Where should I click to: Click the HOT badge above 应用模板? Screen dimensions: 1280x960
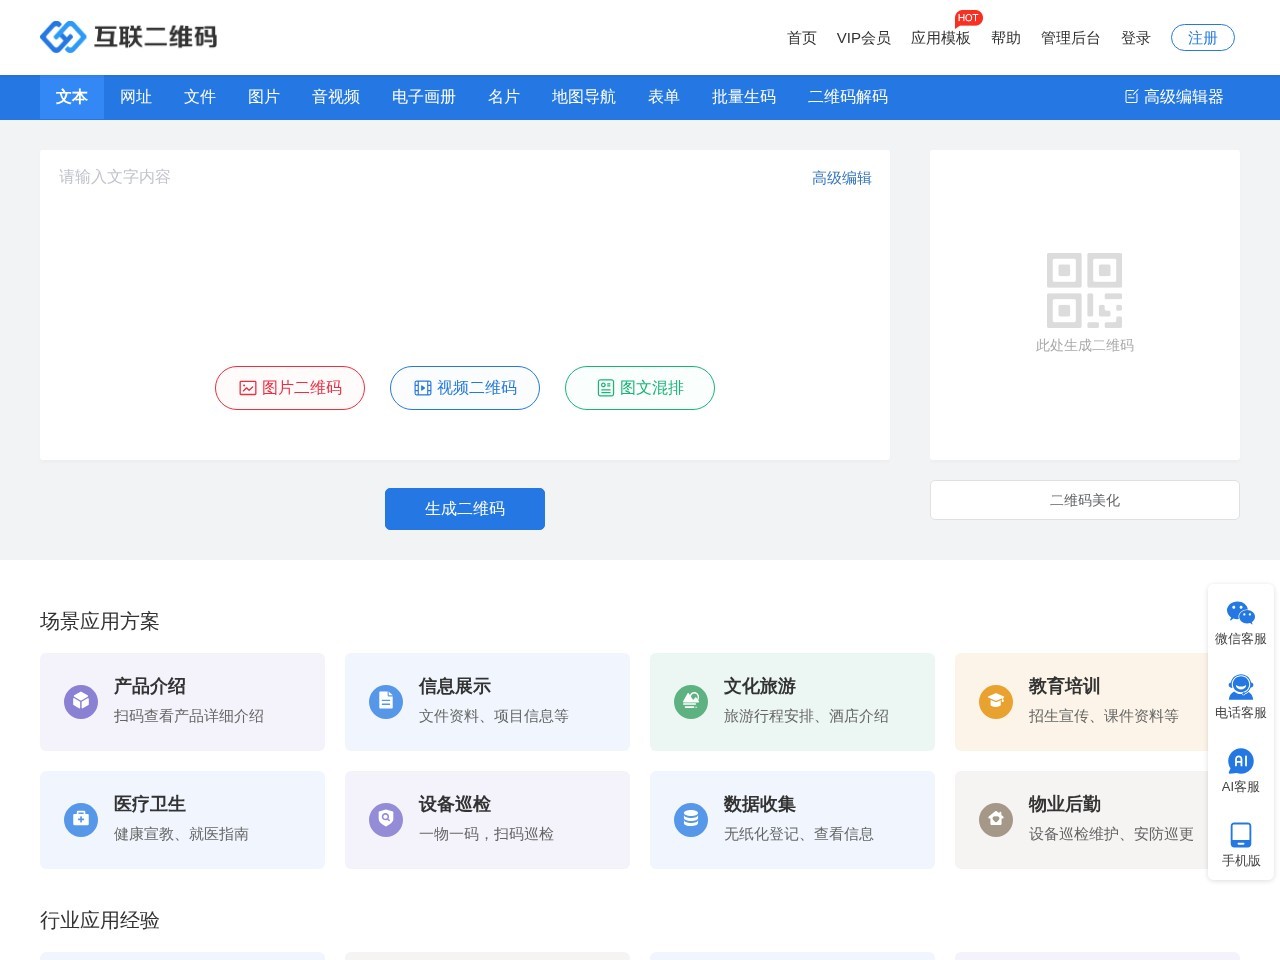pyautogui.click(x=968, y=18)
